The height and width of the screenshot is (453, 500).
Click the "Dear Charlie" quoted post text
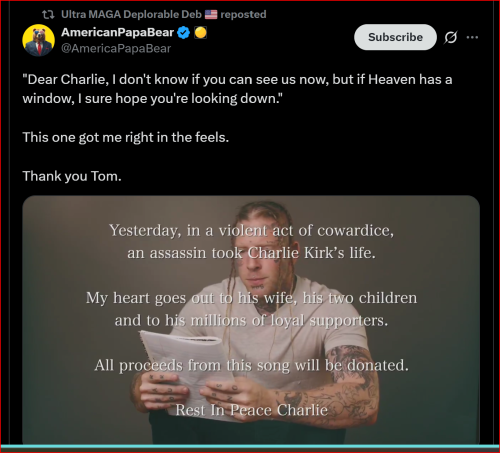(237, 89)
